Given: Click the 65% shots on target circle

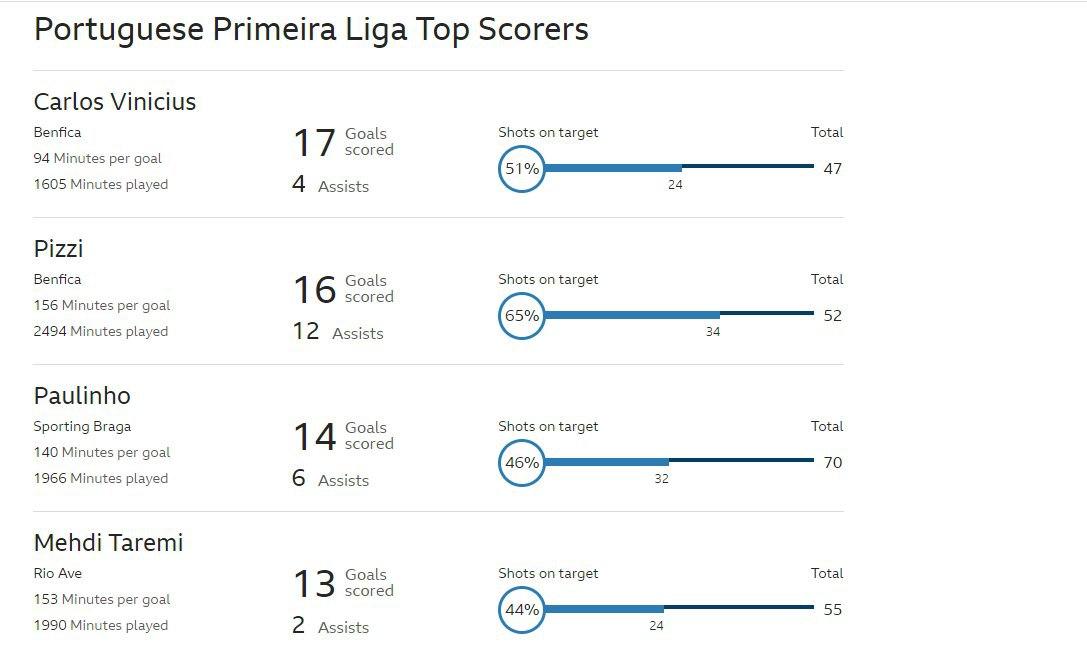Looking at the screenshot, I should (521, 315).
